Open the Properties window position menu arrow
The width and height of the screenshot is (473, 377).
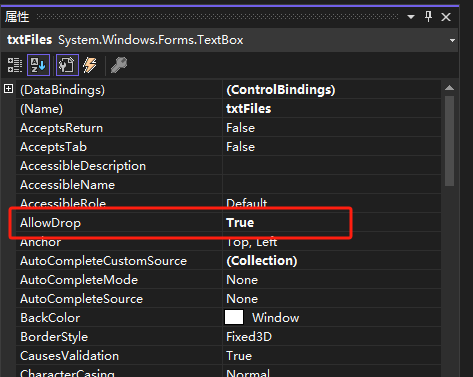coord(411,17)
